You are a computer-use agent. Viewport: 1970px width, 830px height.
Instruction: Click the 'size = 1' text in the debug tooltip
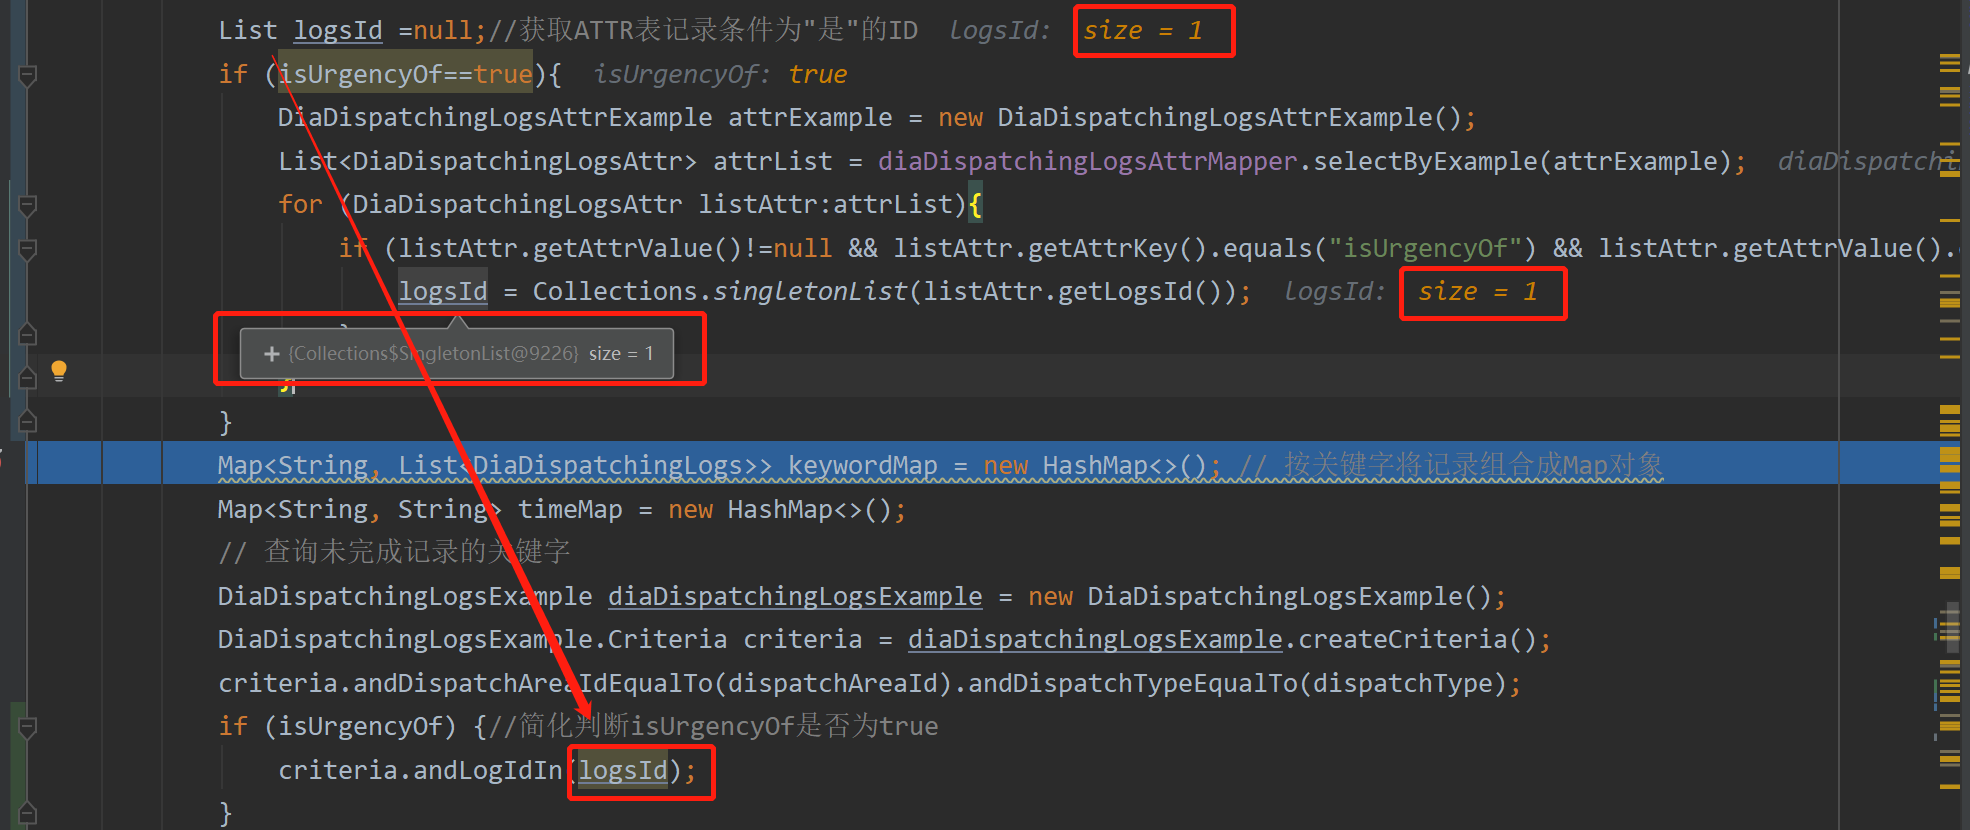(621, 354)
